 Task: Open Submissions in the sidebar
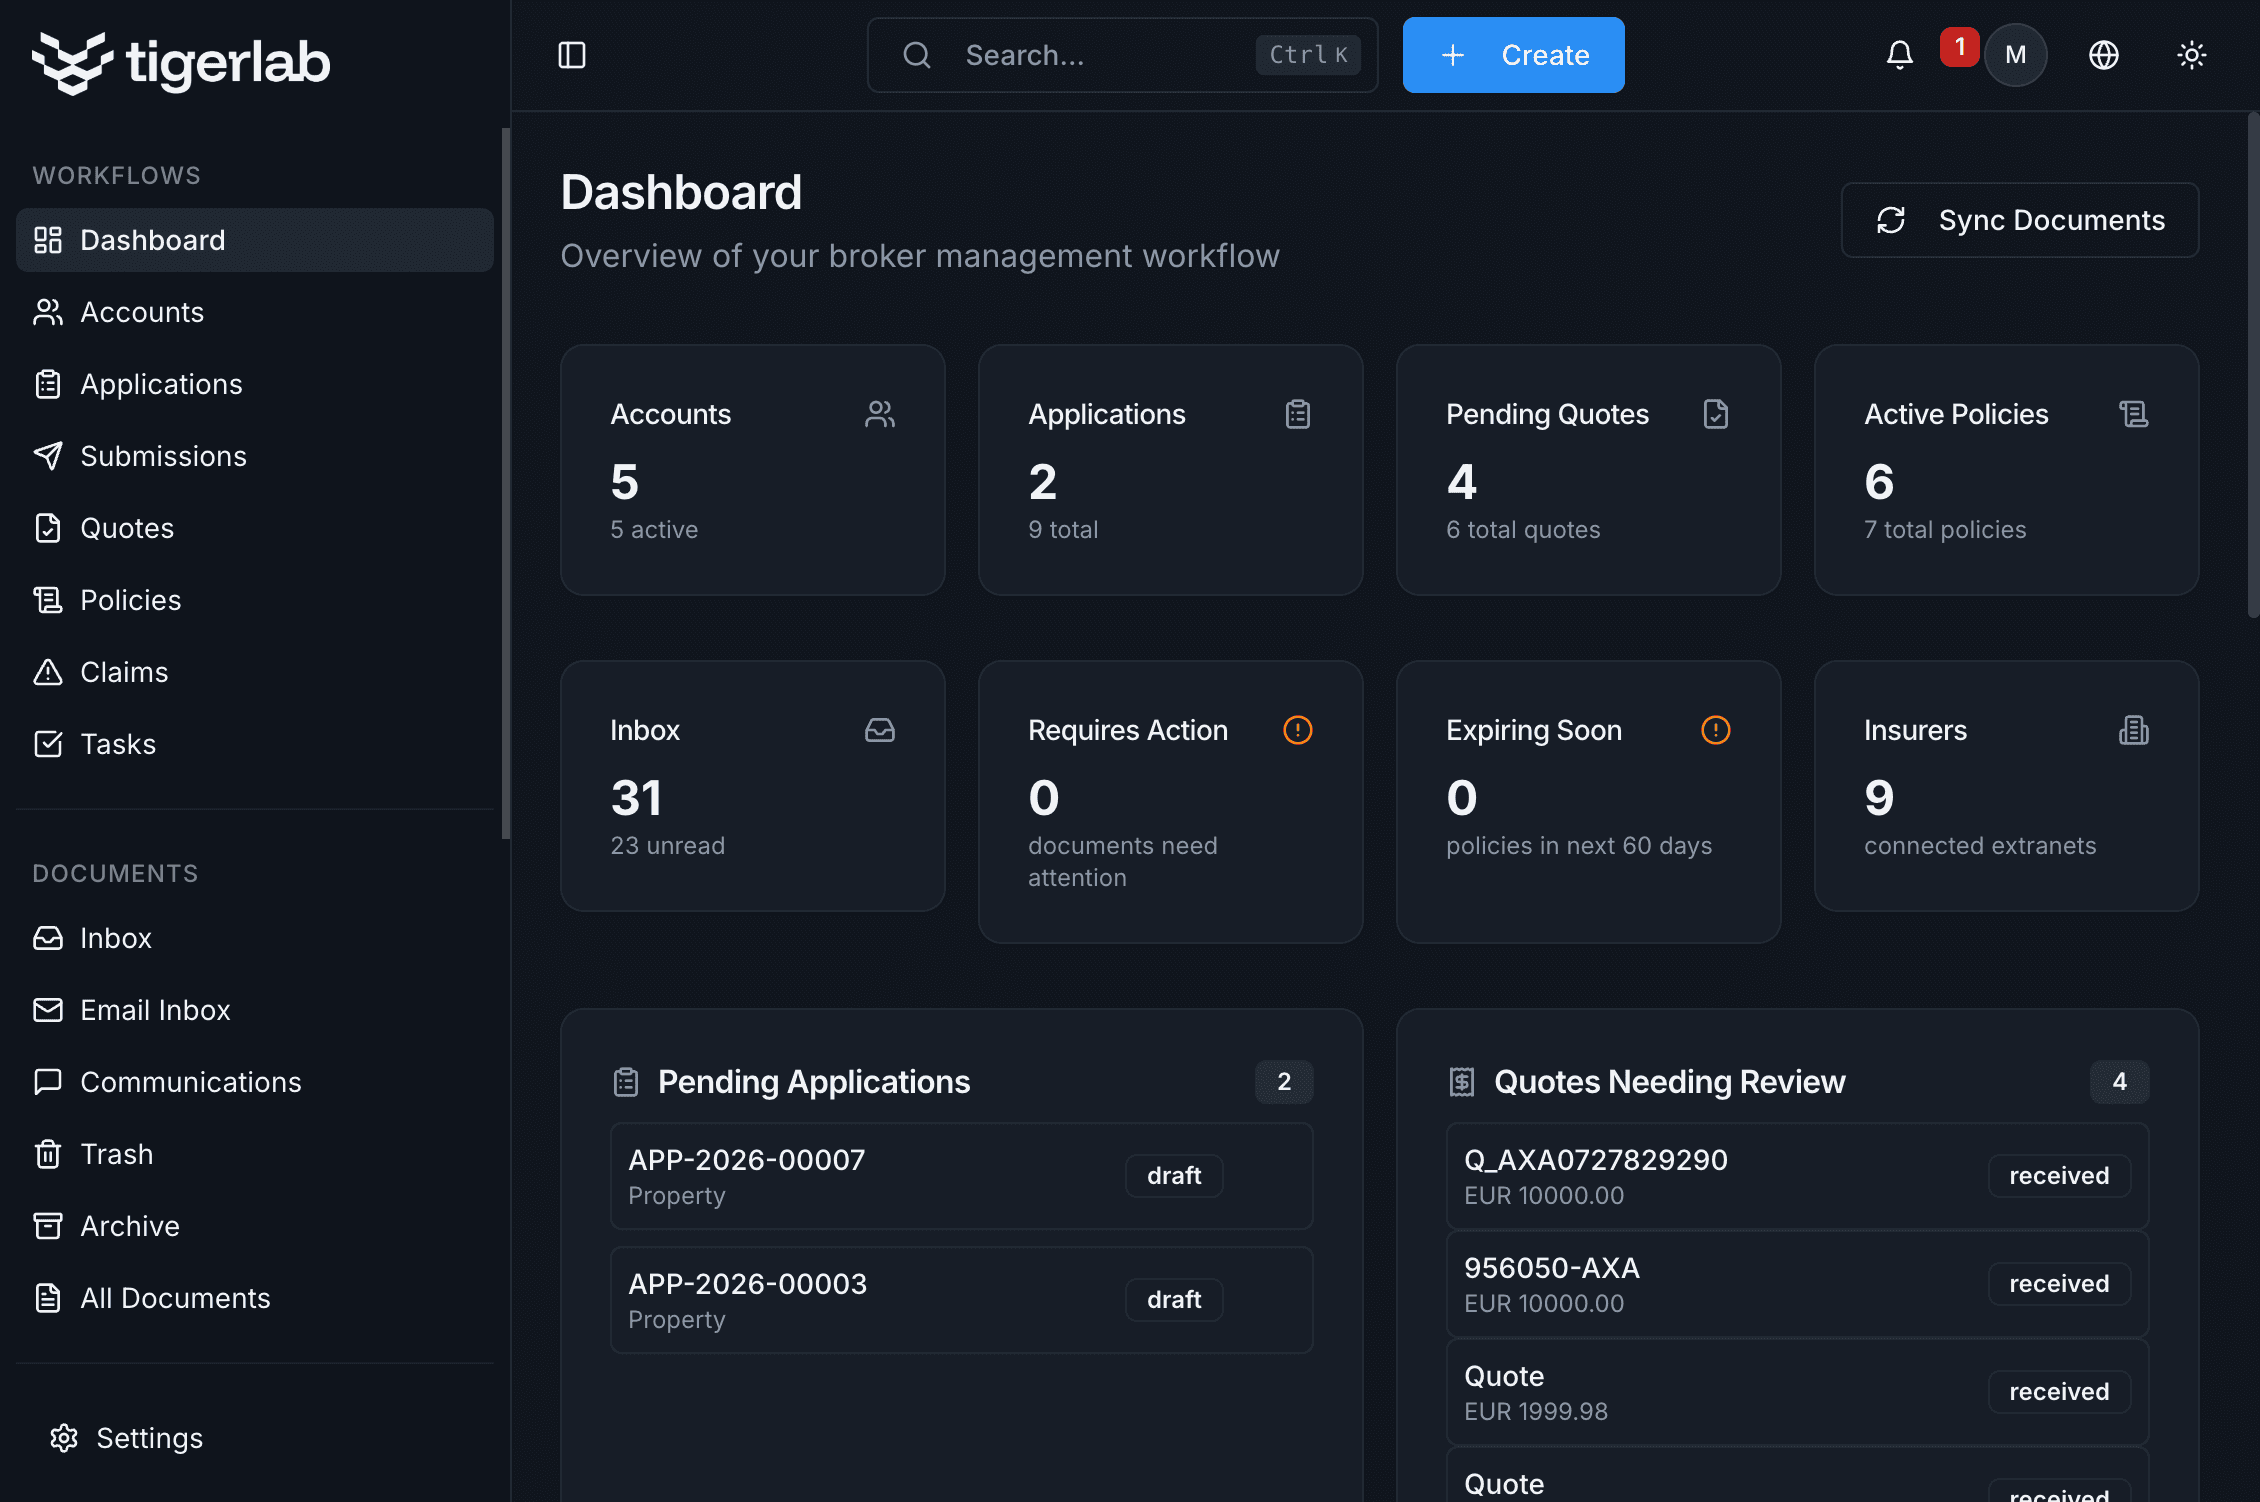pos(163,456)
